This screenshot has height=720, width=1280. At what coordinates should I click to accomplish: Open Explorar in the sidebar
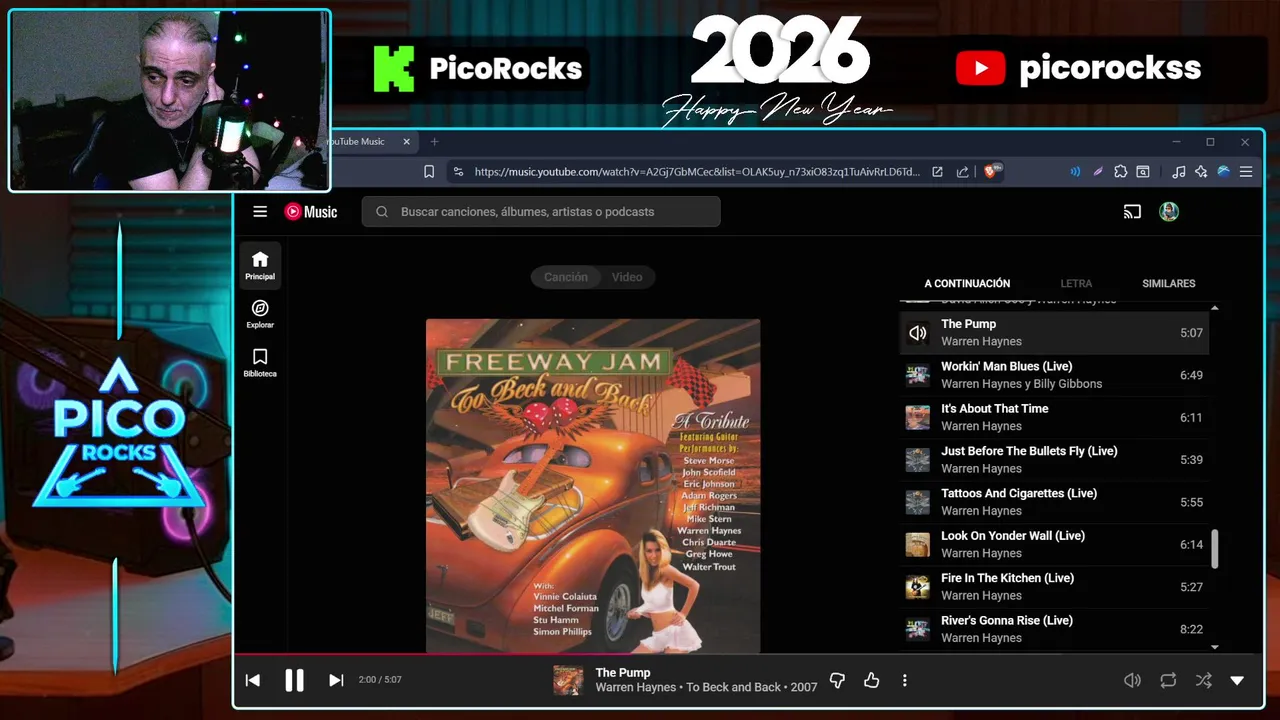(x=260, y=314)
